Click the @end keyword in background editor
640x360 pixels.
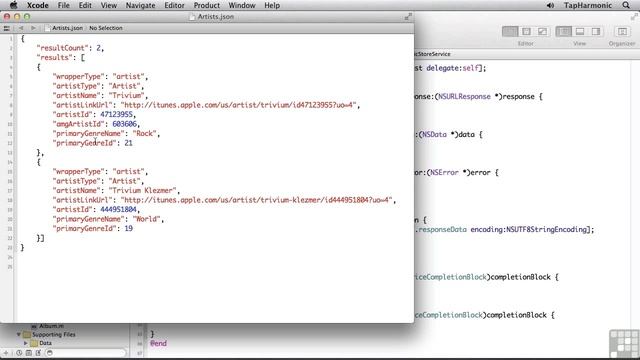click(158, 343)
